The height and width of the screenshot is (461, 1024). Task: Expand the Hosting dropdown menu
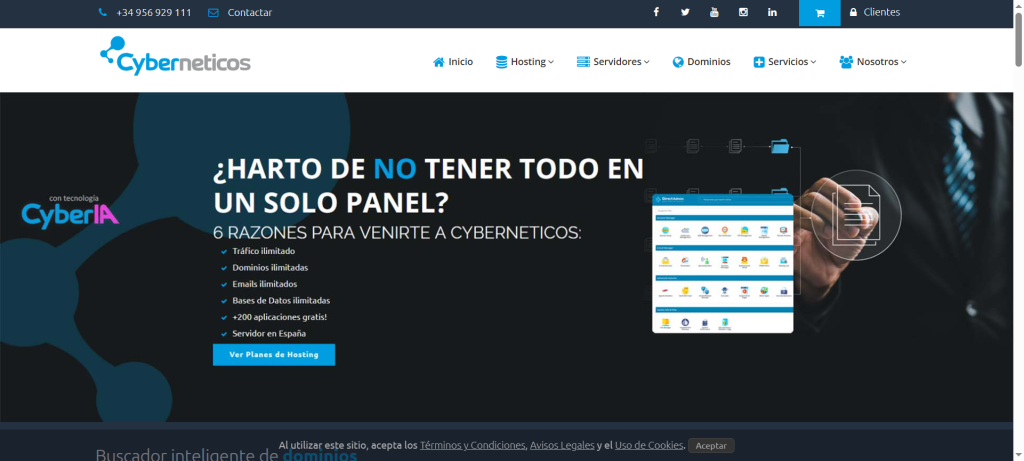pyautogui.click(x=525, y=62)
